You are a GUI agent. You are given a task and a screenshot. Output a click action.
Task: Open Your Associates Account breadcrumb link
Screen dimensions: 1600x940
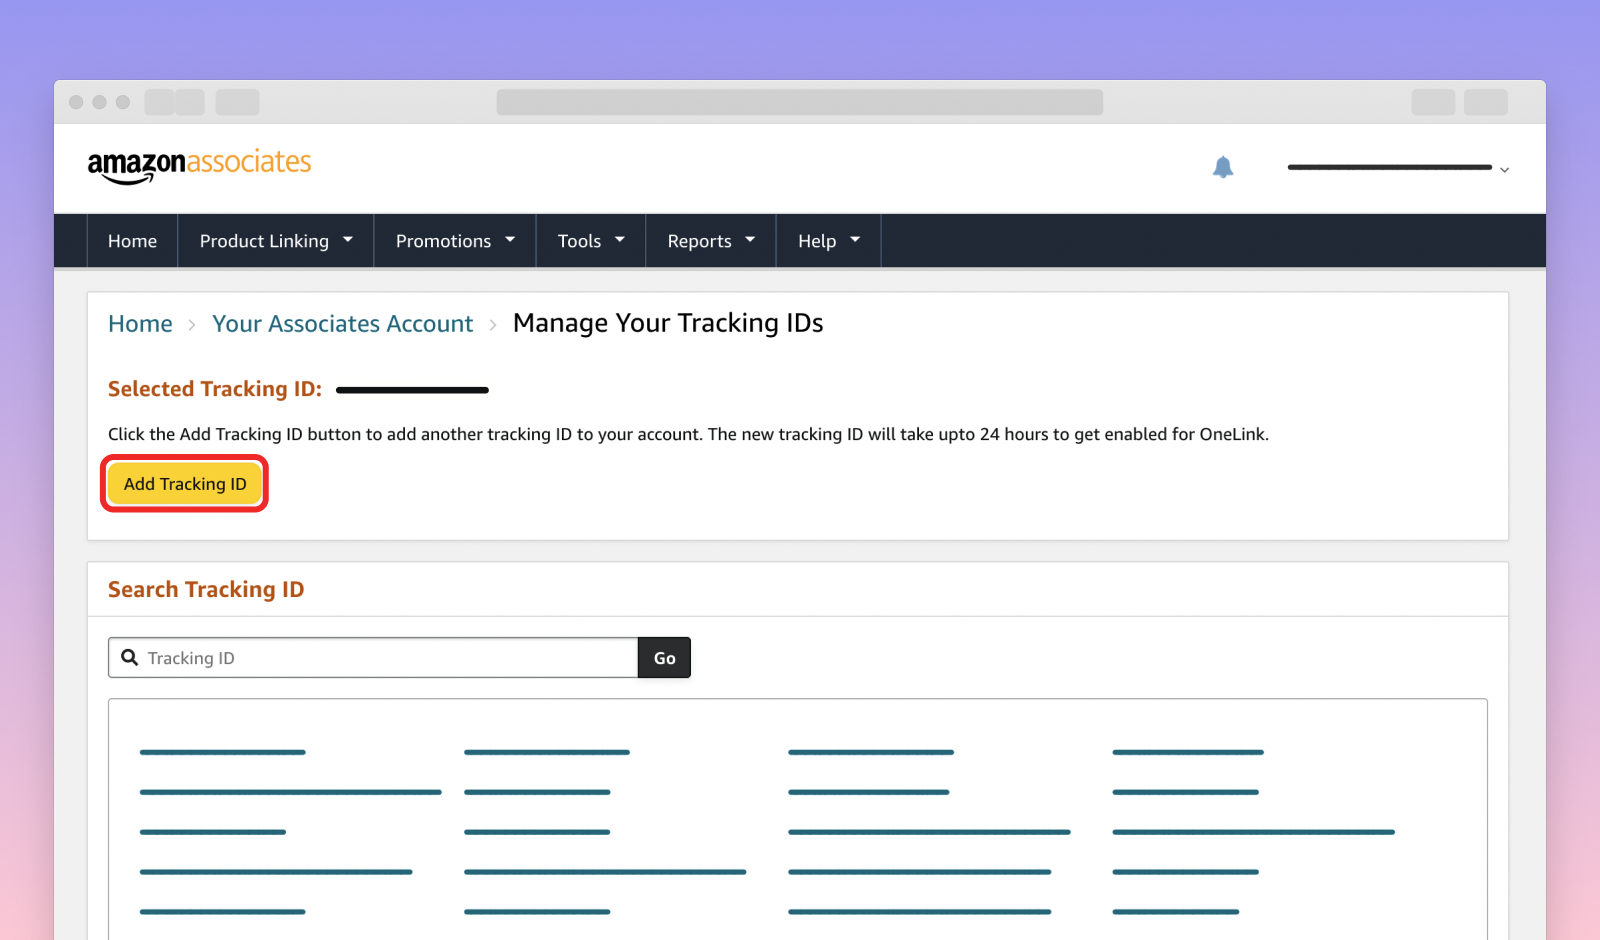tap(342, 324)
